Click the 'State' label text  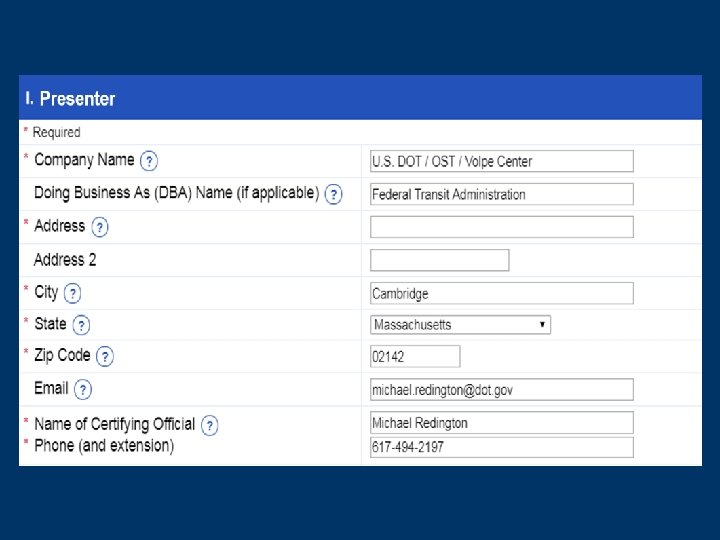click(x=51, y=324)
